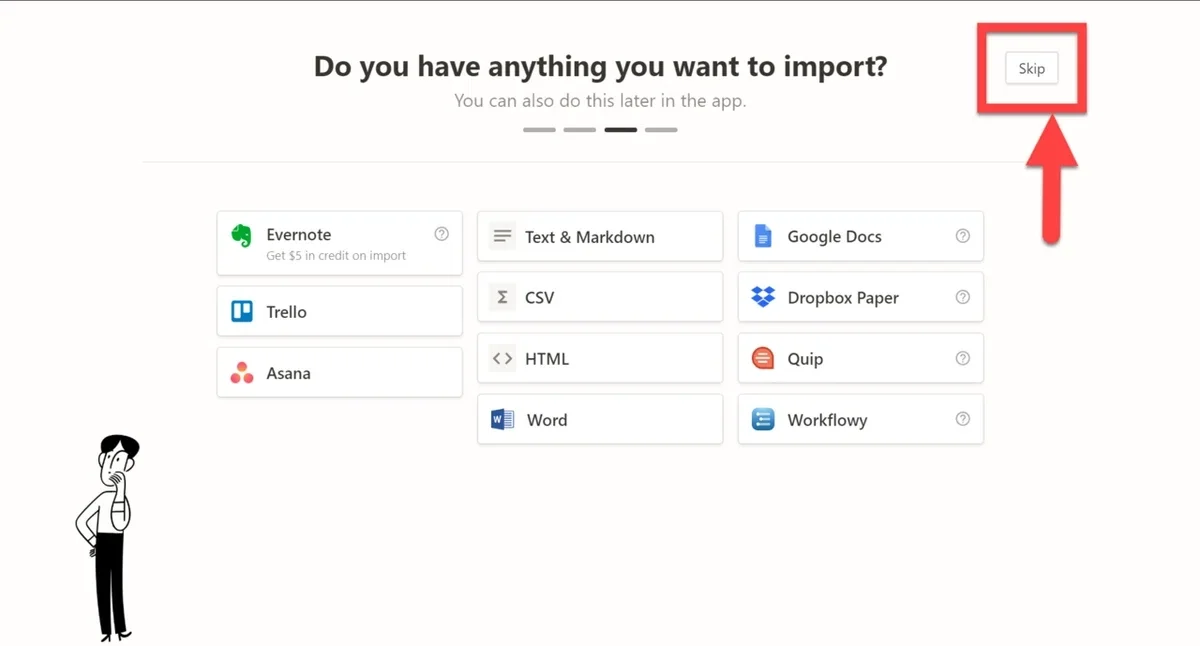Click the last onboarding progress bar
Viewport: 1200px width, 646px height.
pyautogui.click(x=661, y=129)
